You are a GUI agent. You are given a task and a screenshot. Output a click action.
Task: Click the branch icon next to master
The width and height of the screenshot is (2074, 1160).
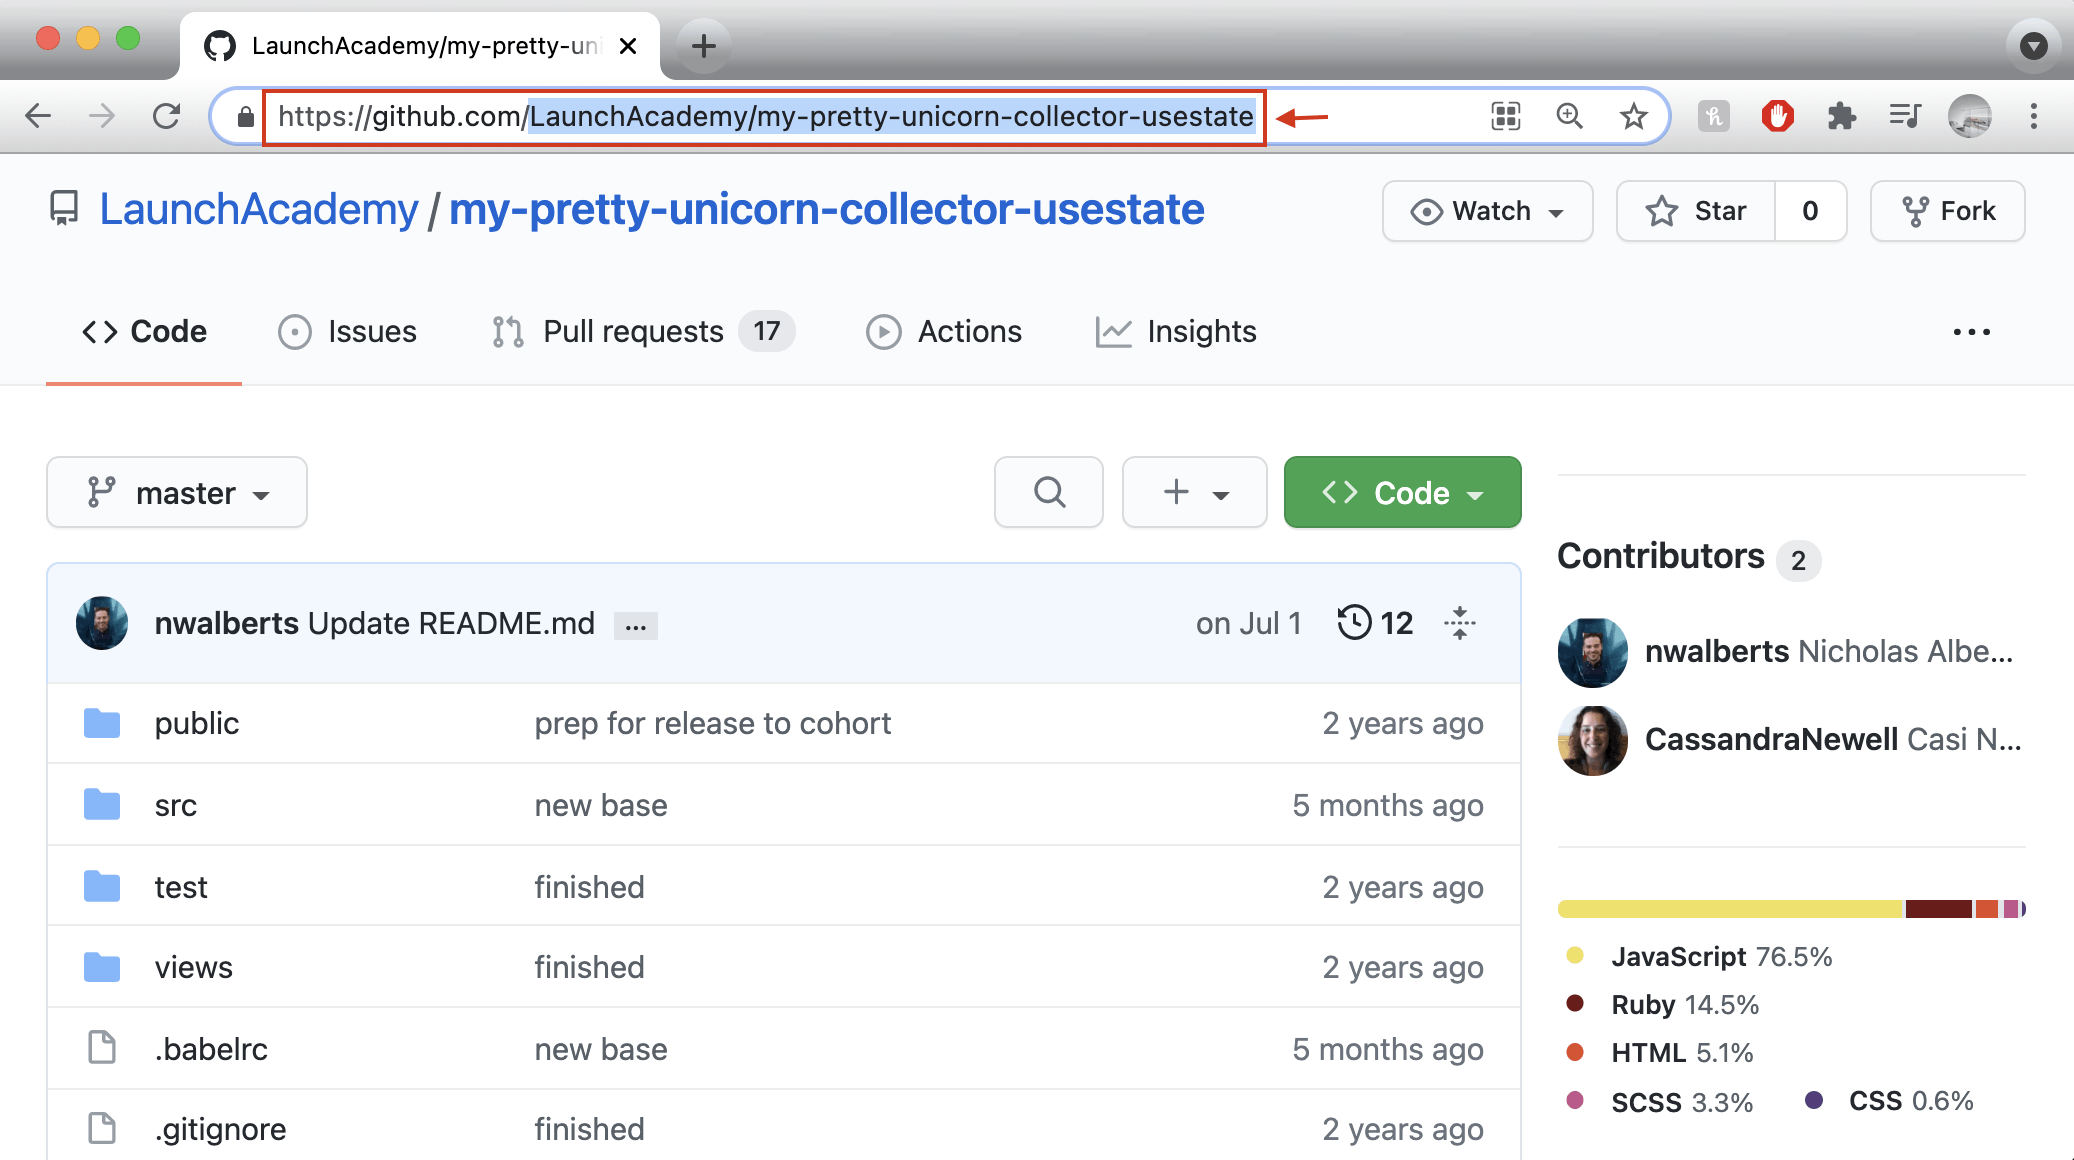click(x=99, y=492)
